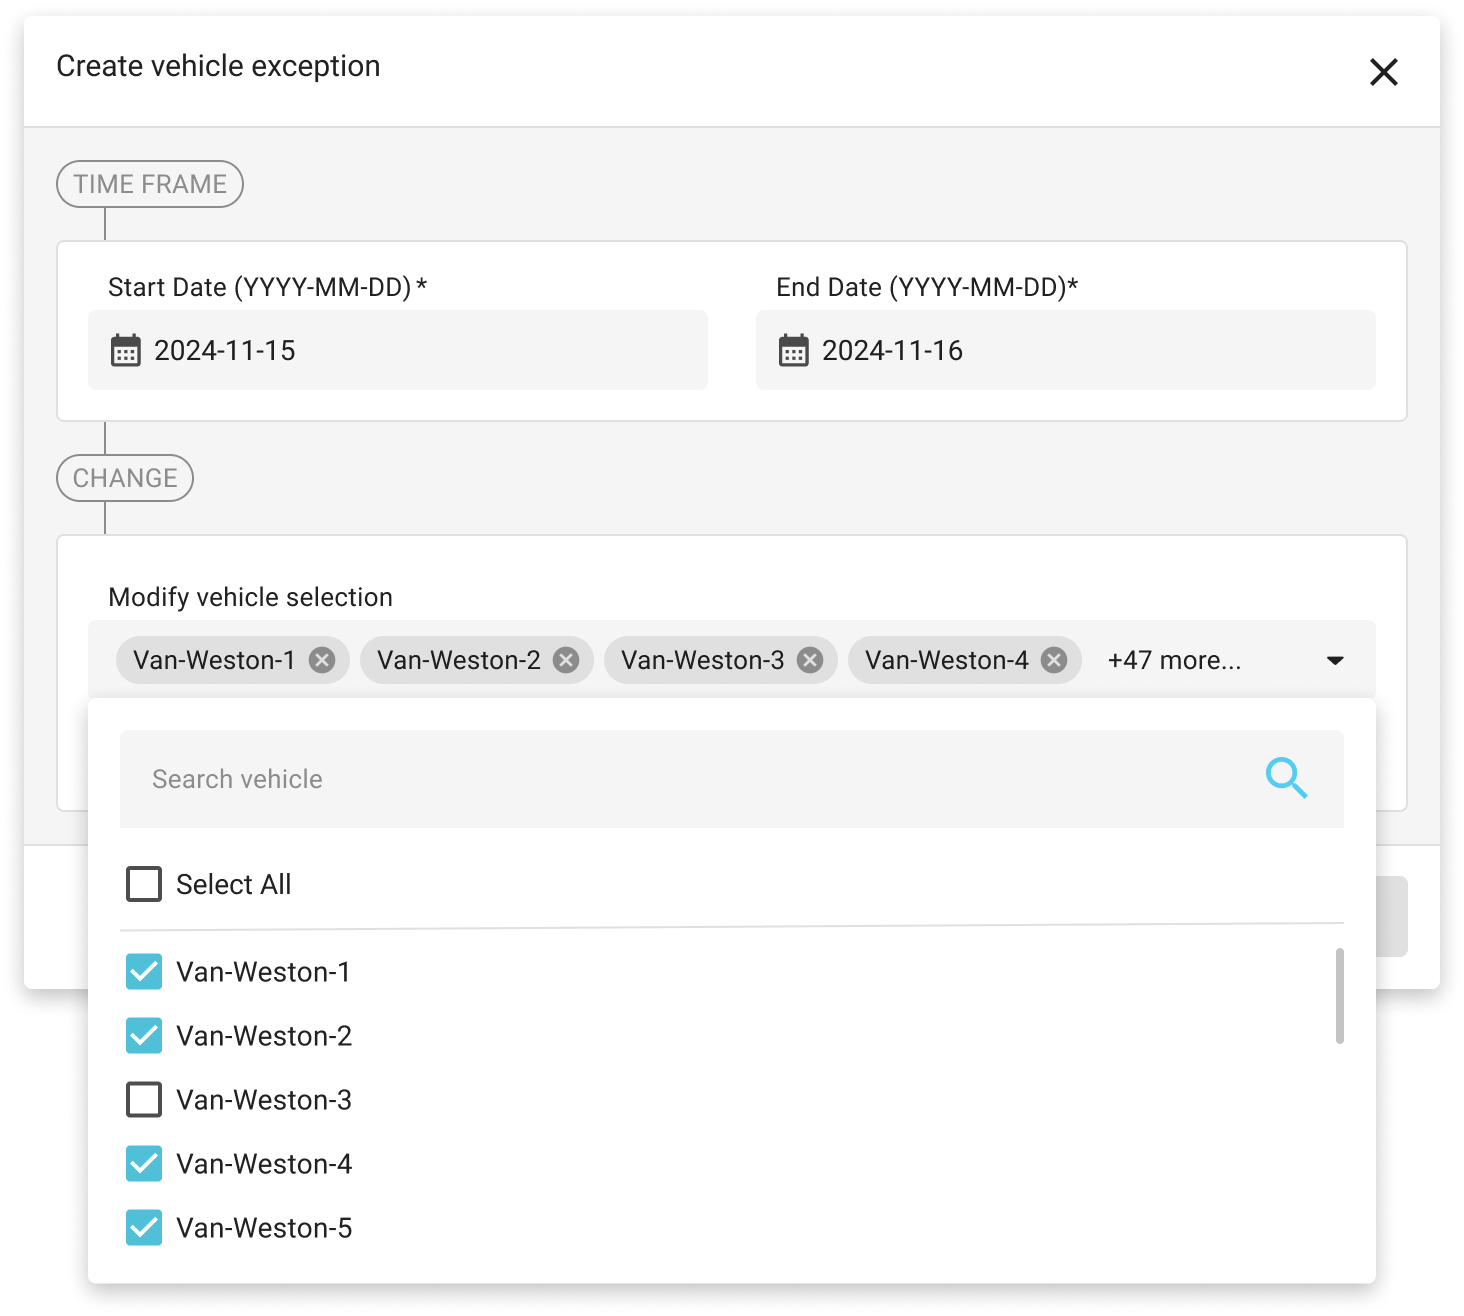Collapse the vehicle selection dropdown arrow
The image size is (1464, 1316).
point(1334,660)
